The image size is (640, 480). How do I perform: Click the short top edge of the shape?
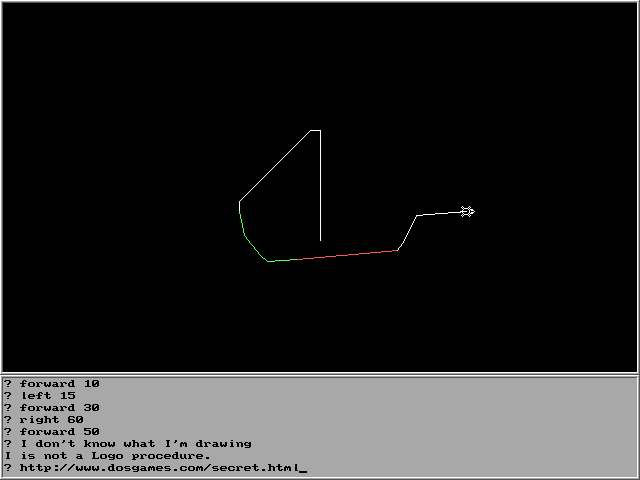(x=315, y=130)
